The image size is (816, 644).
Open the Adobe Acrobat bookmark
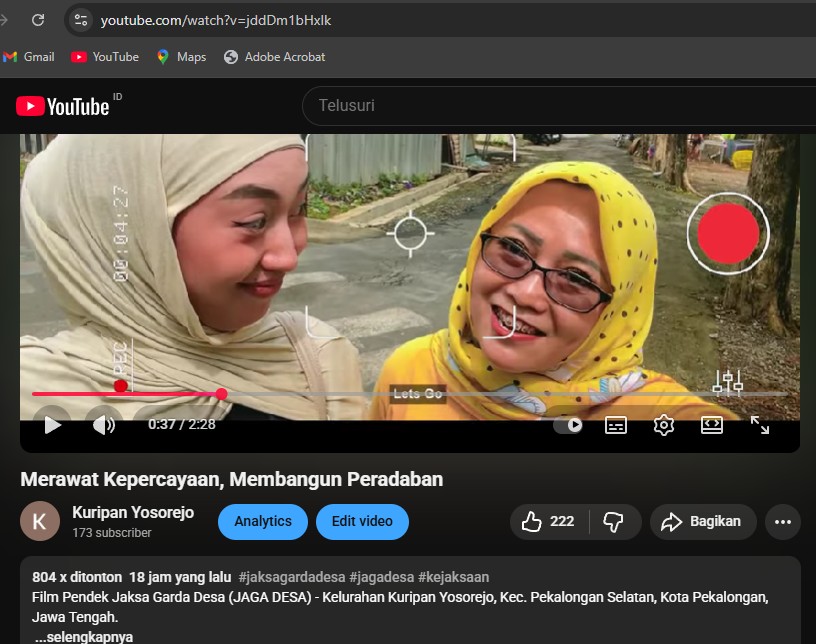click(275, 57)
